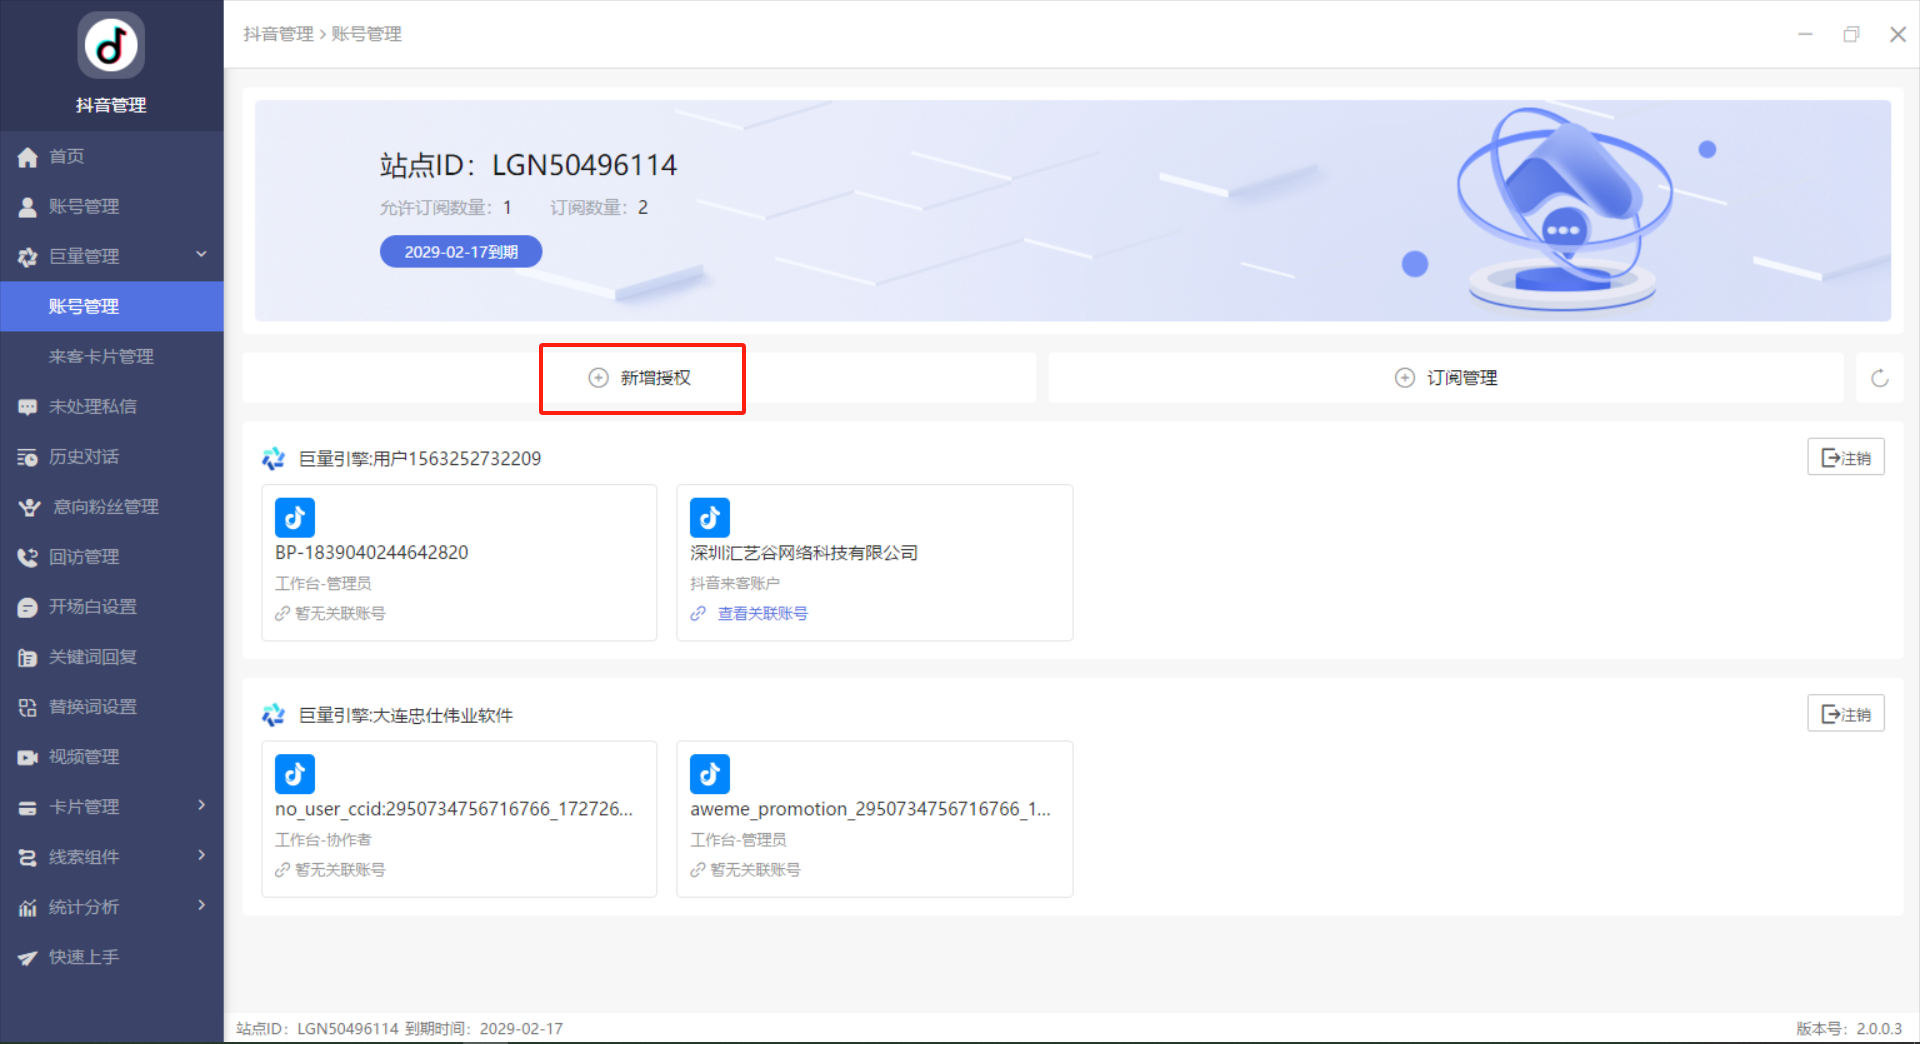Screen dimensions: 1920x1044
Task: Click the 新增授权 button
Action: [642, 378]
